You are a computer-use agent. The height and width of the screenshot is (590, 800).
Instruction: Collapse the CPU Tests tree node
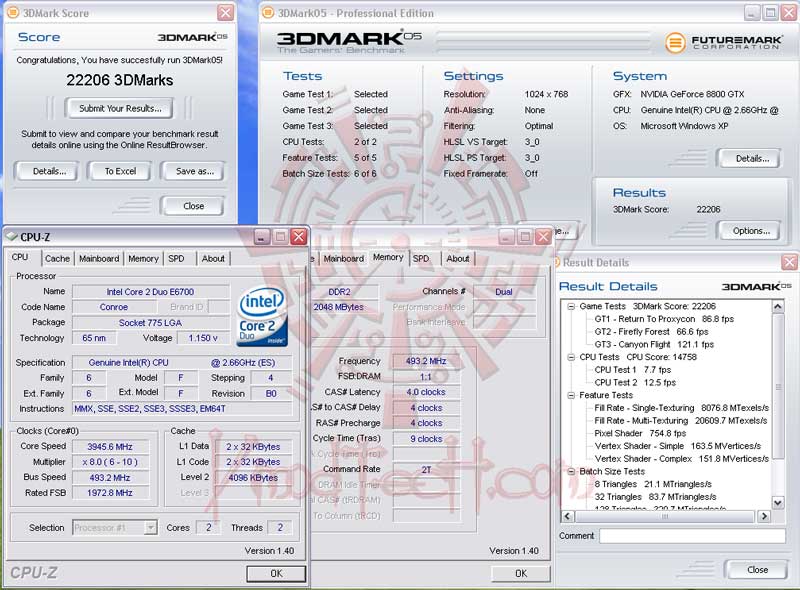[571, 357]
